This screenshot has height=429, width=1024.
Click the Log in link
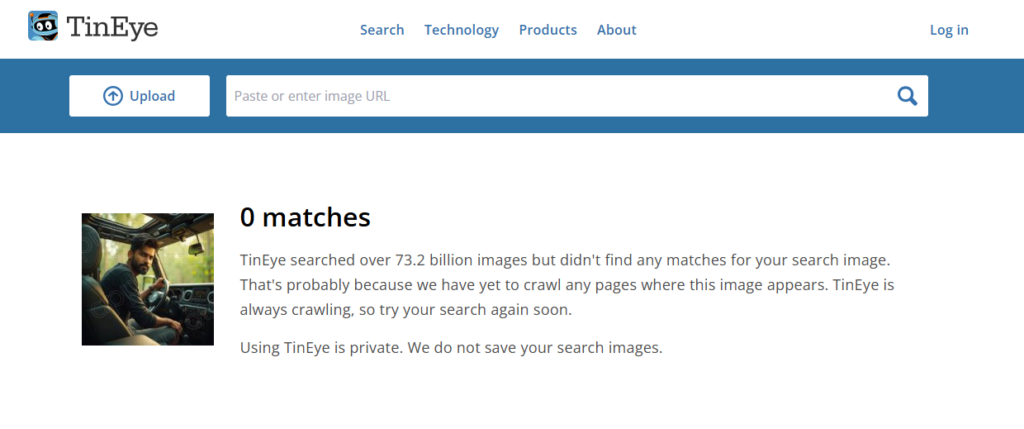pos(948,30)
